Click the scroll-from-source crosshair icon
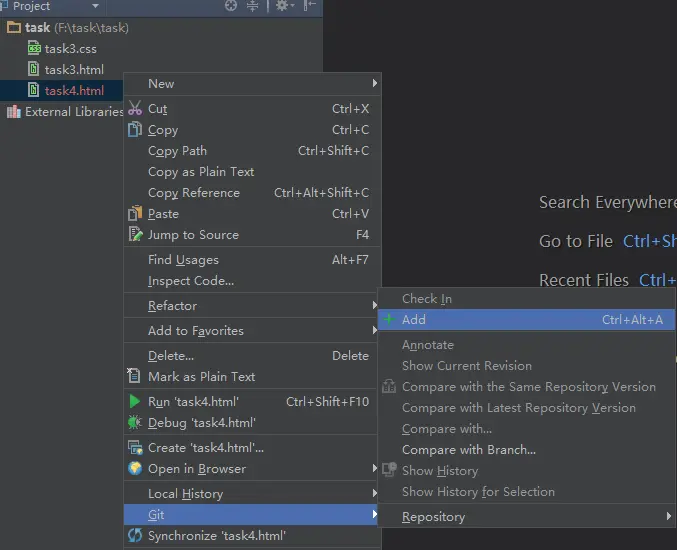677x550 pixels. point(231,6)
